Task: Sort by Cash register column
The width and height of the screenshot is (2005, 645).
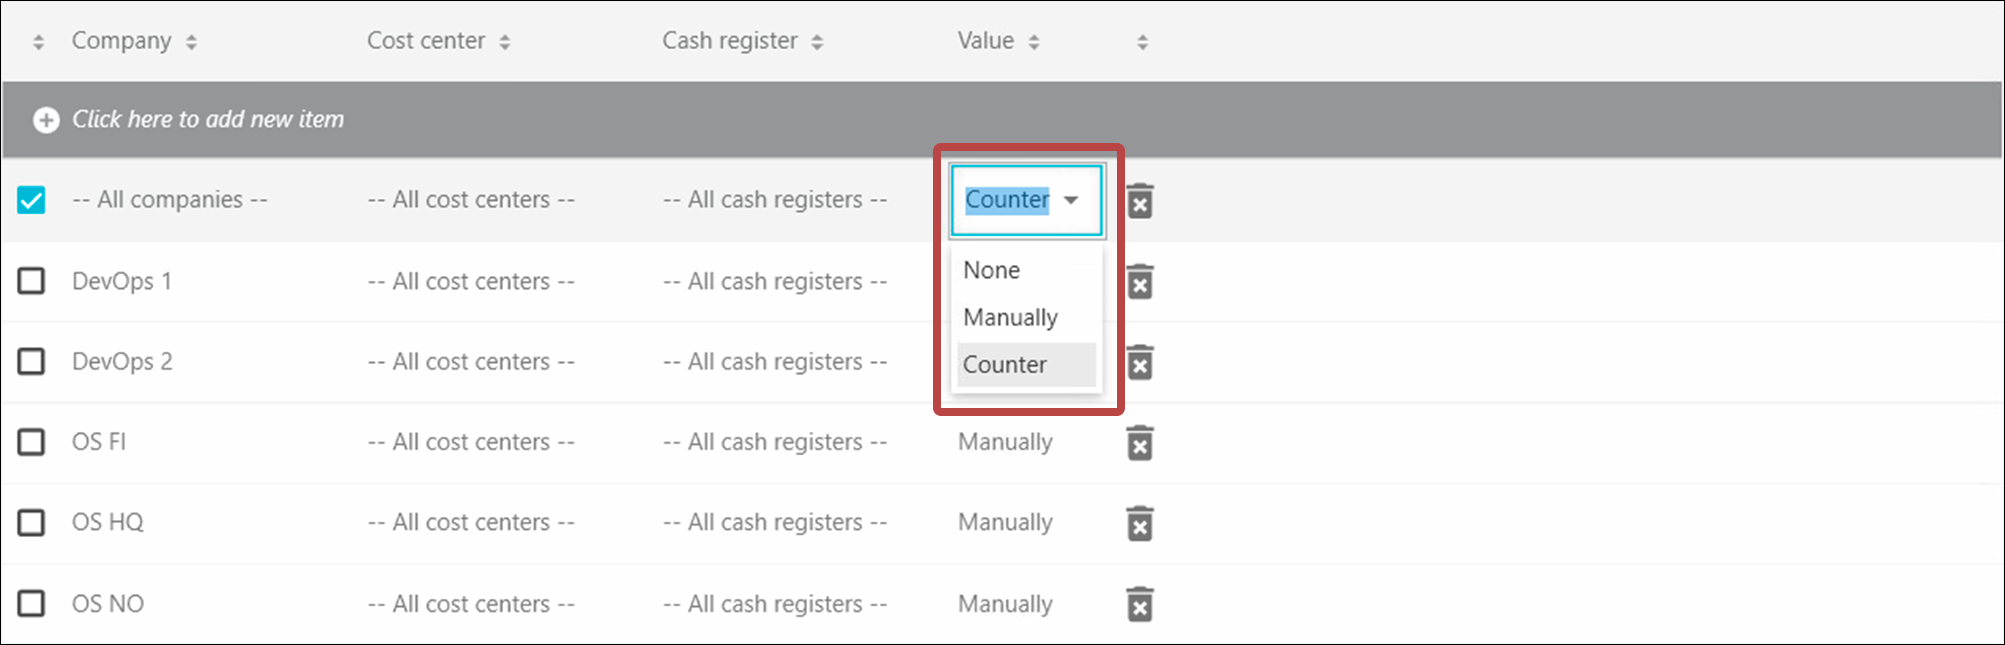Action: 817,42
